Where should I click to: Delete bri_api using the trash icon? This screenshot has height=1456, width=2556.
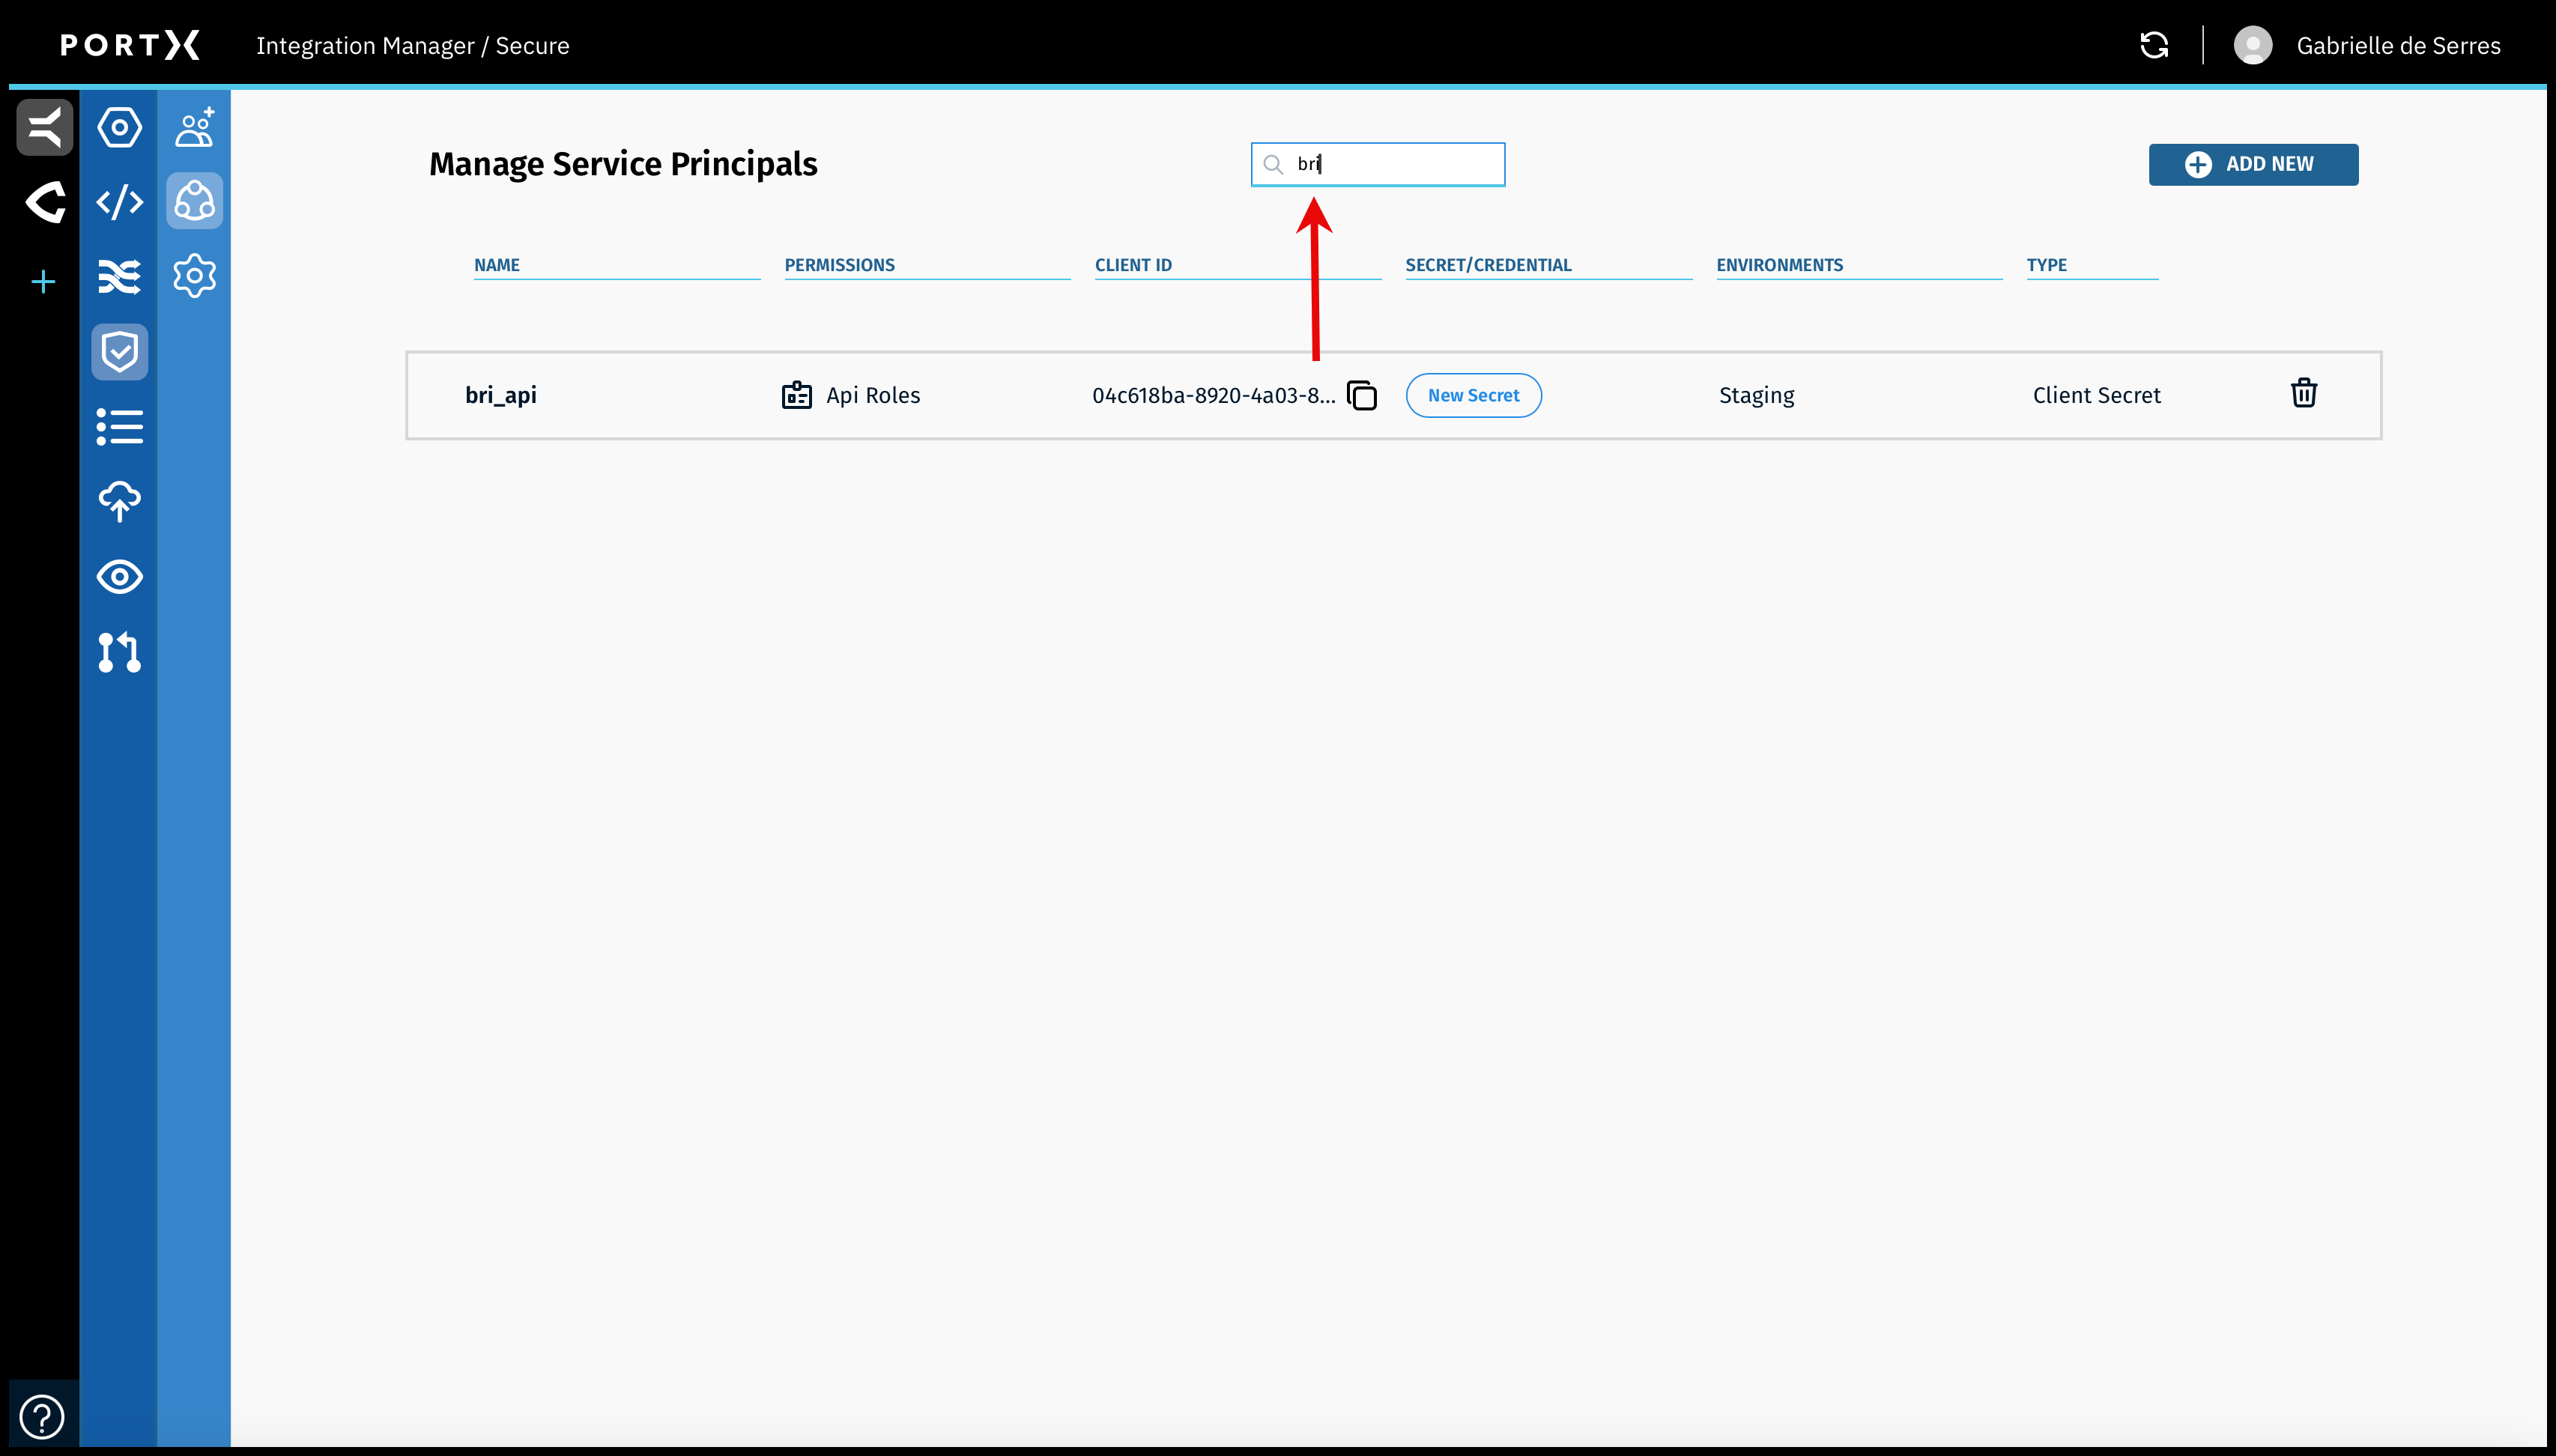[2303, 393]
